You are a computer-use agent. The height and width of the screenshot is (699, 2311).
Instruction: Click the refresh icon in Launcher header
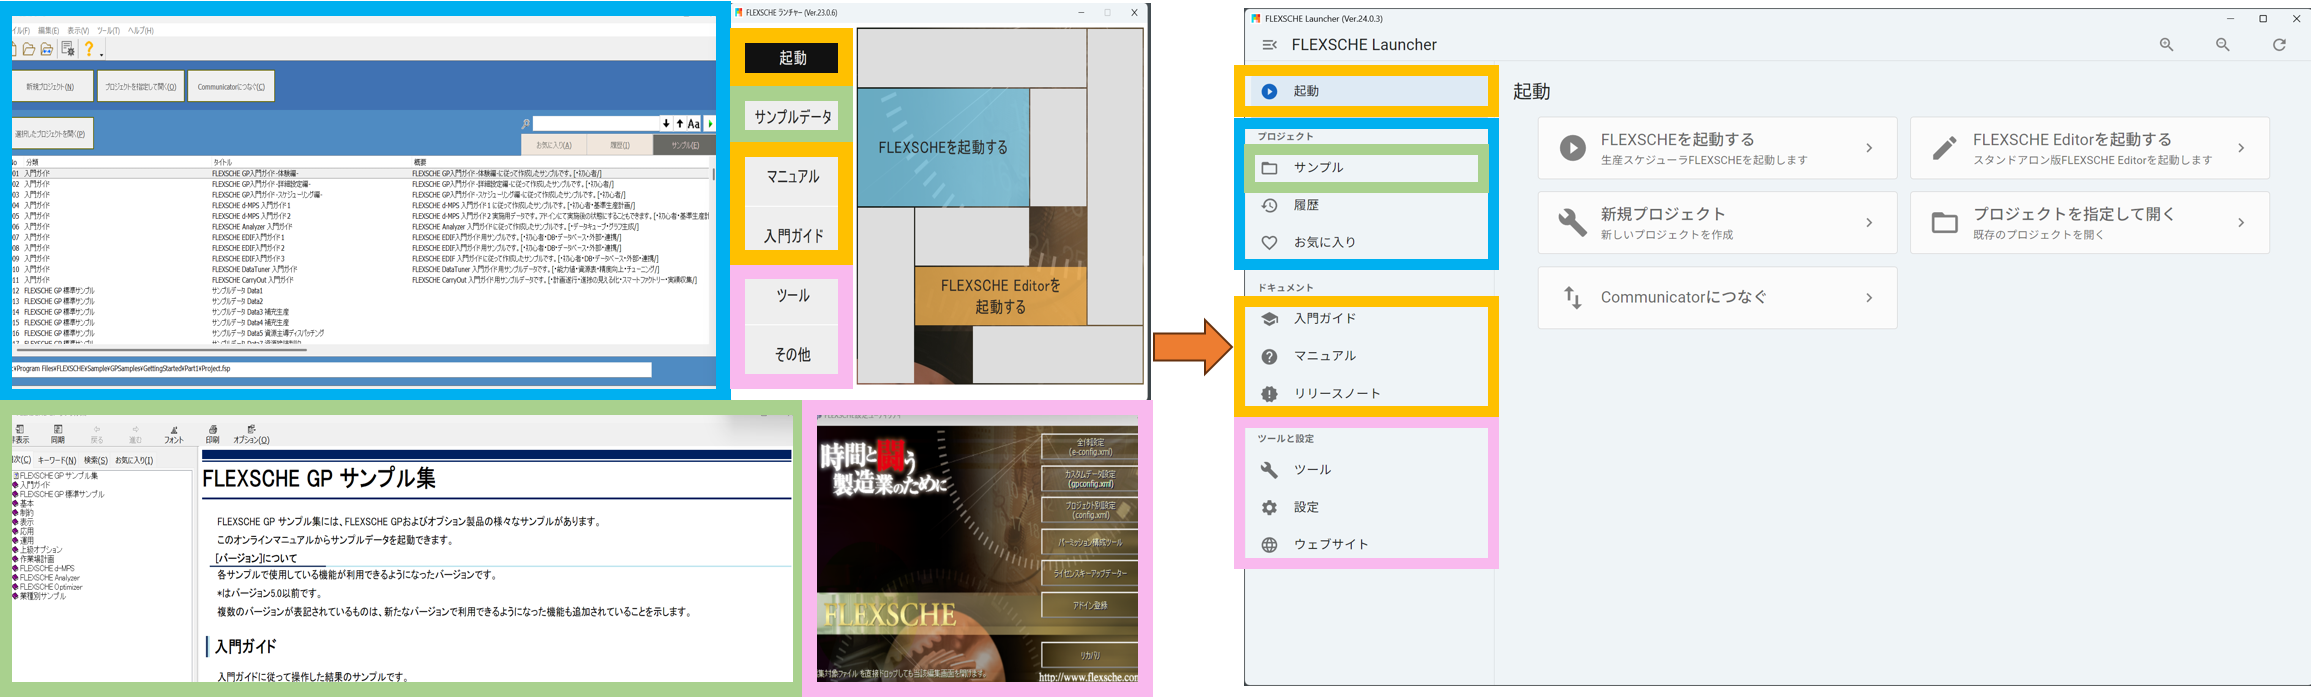click(x=2279, y=45)
